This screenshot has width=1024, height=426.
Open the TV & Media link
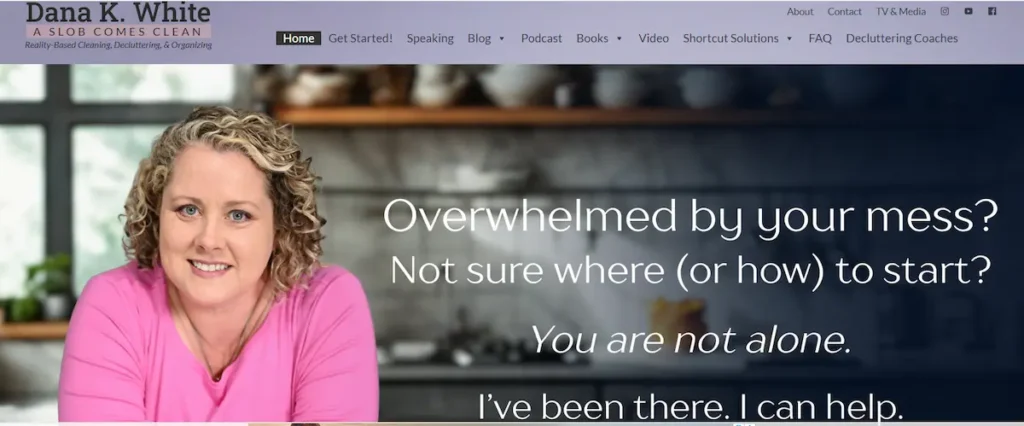click(x=901, y=11)
